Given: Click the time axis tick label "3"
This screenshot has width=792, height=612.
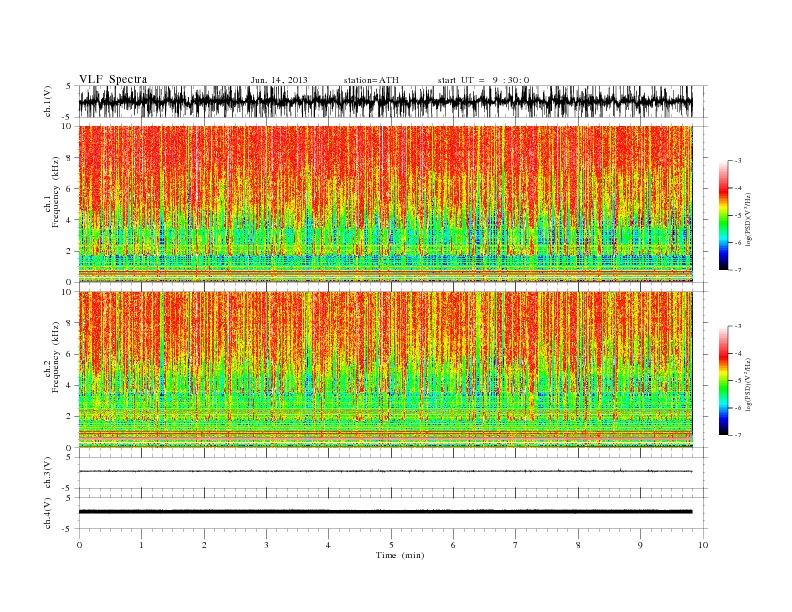Looking at the screenshot, I should pyautogui.click(x=266, y=545).
